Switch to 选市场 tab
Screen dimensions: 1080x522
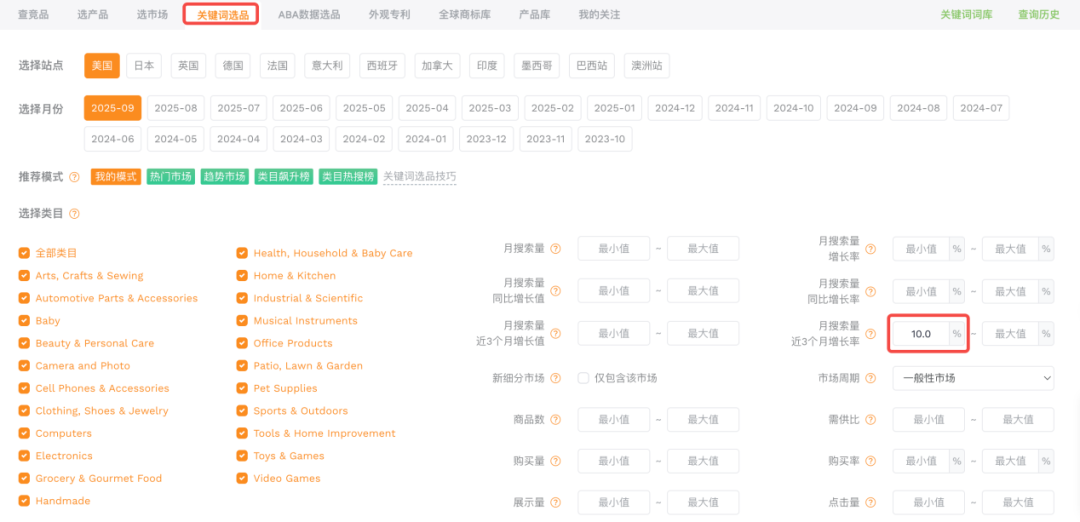point(152,14)
